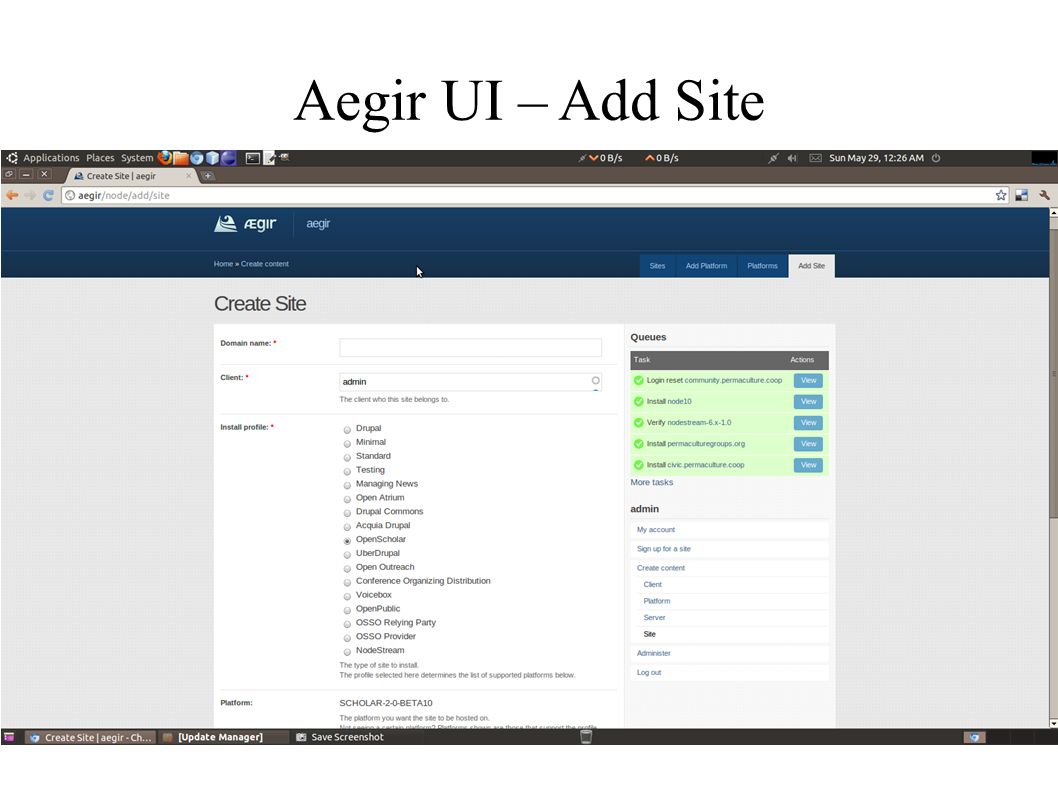Open Firefox from the top panel launcher
Screen dimensions: 1058x793
pos(164,158)
